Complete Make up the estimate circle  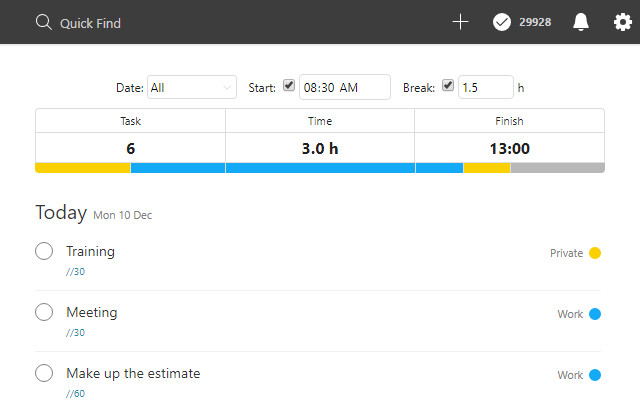pos(44,373)
